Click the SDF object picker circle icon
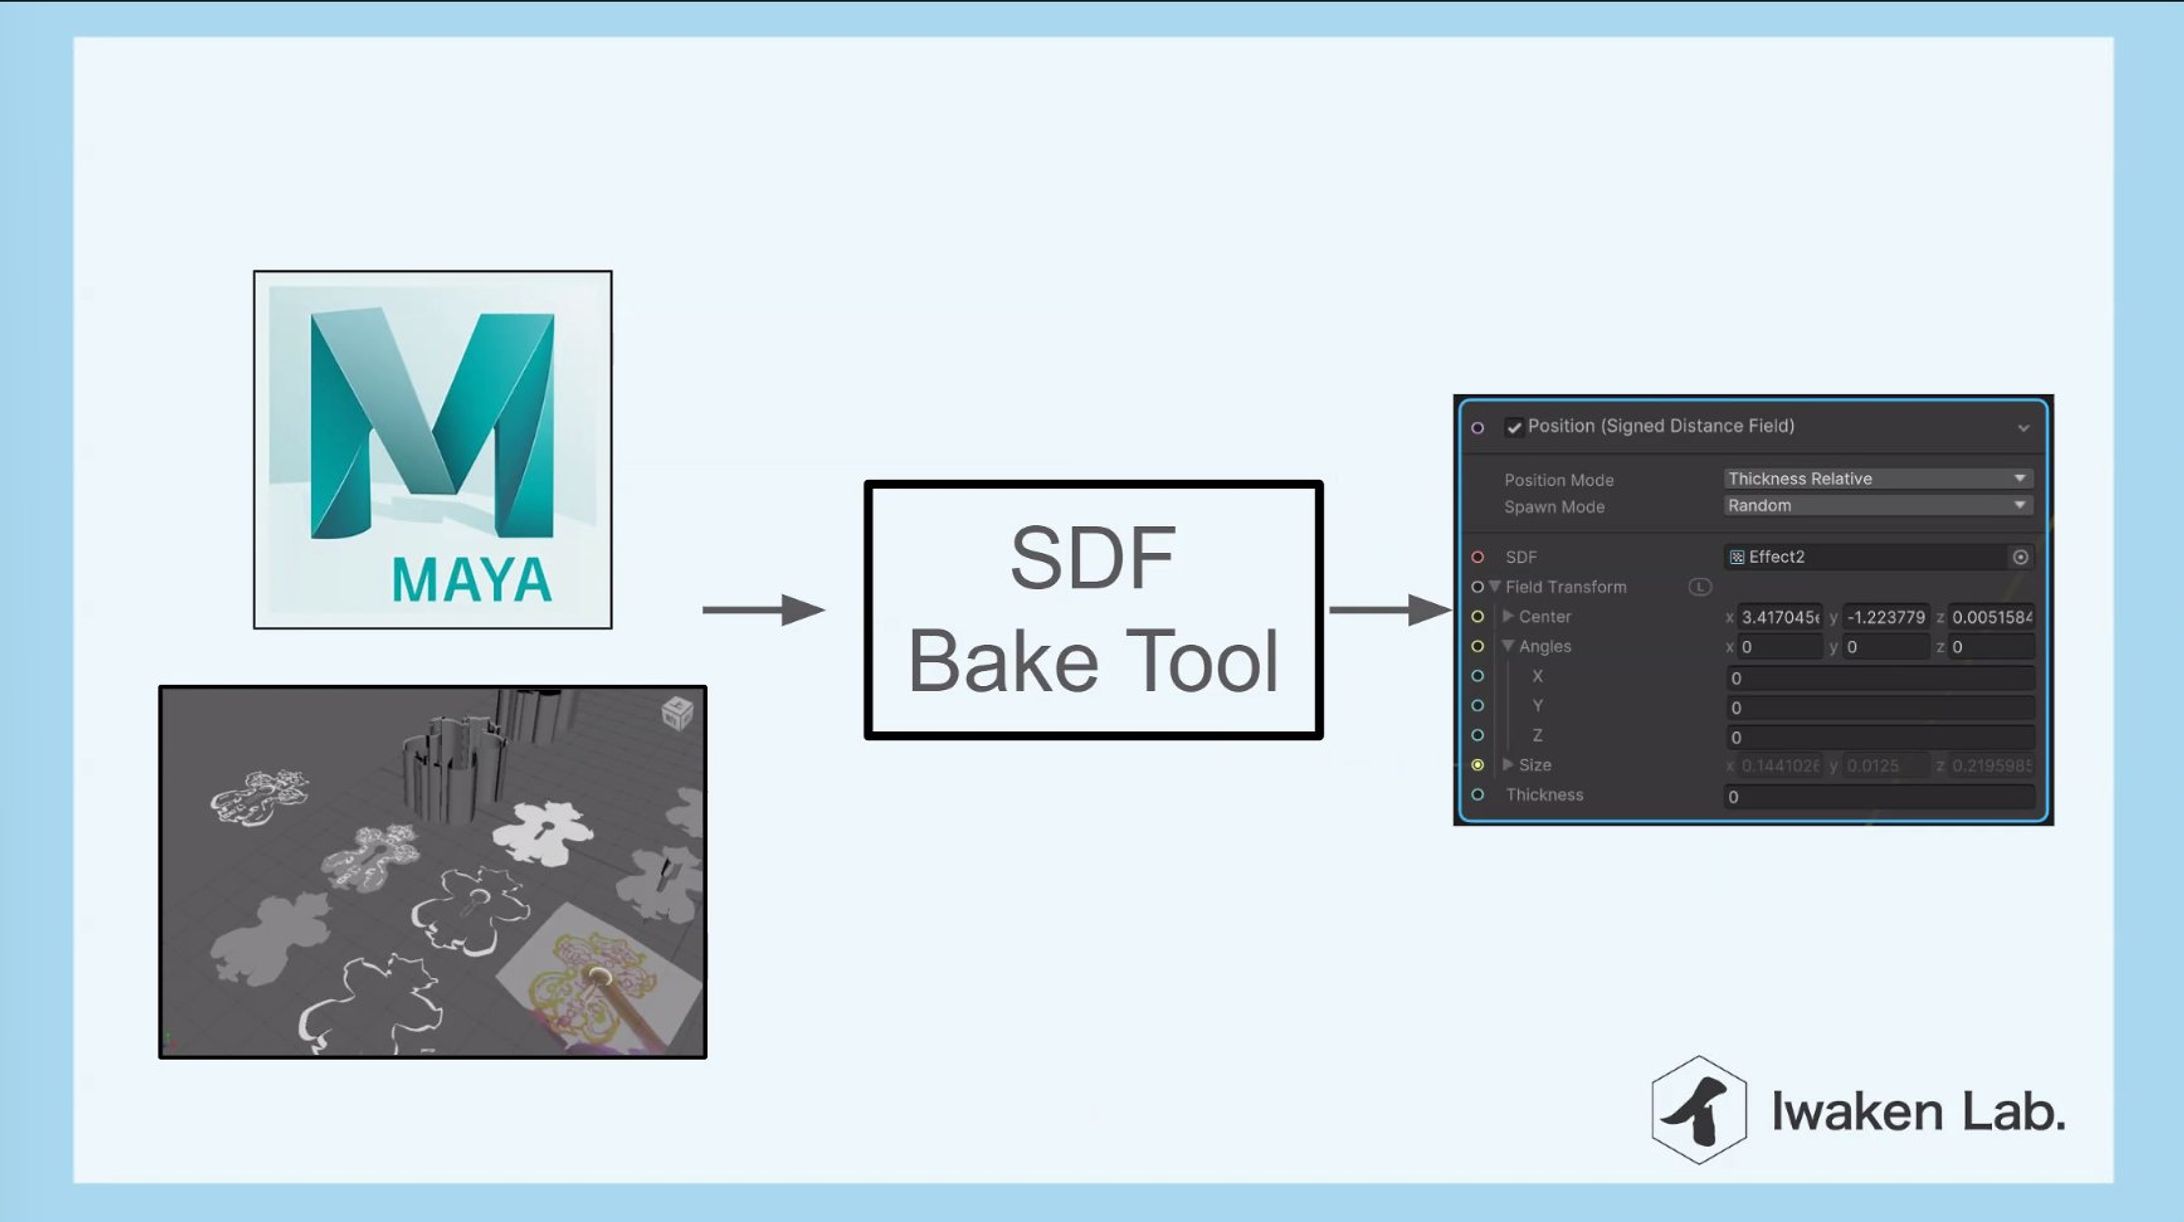Screen dimensions: 2184x1222 [2020, 557]
